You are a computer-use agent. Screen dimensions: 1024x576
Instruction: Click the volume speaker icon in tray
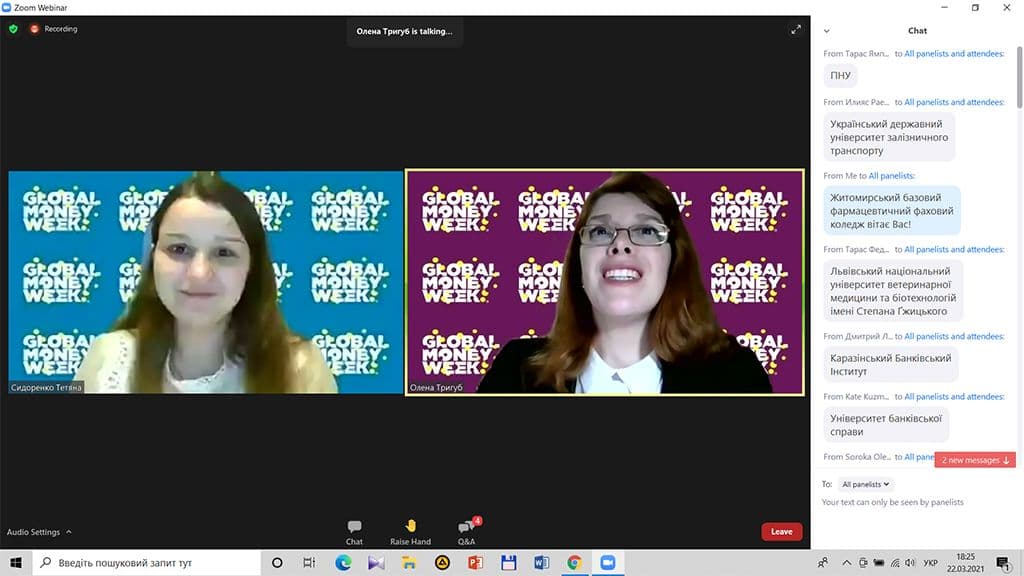click(x=910, y=562)
